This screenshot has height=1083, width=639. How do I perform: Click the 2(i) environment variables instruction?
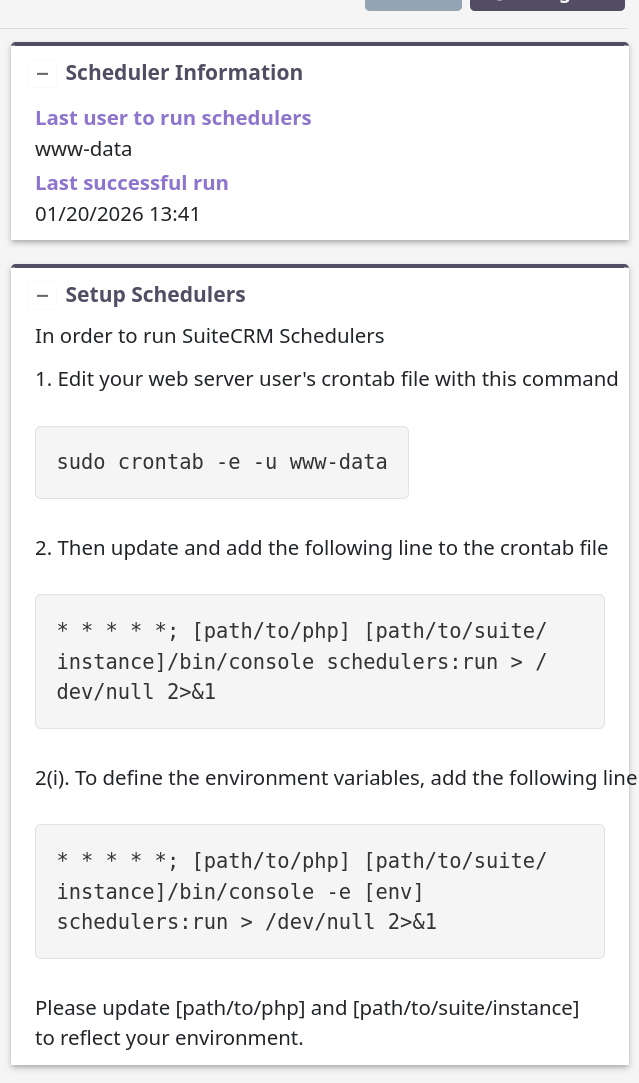pos(335,778)
